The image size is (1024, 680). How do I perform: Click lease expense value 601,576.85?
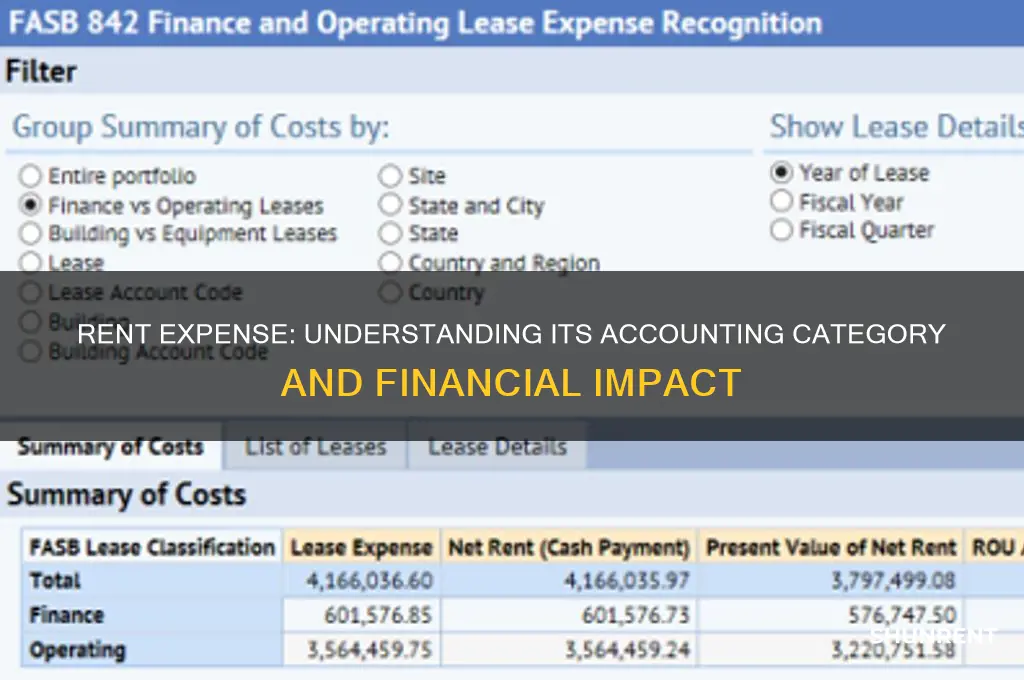pyautogui.click(x=378, y=615)
